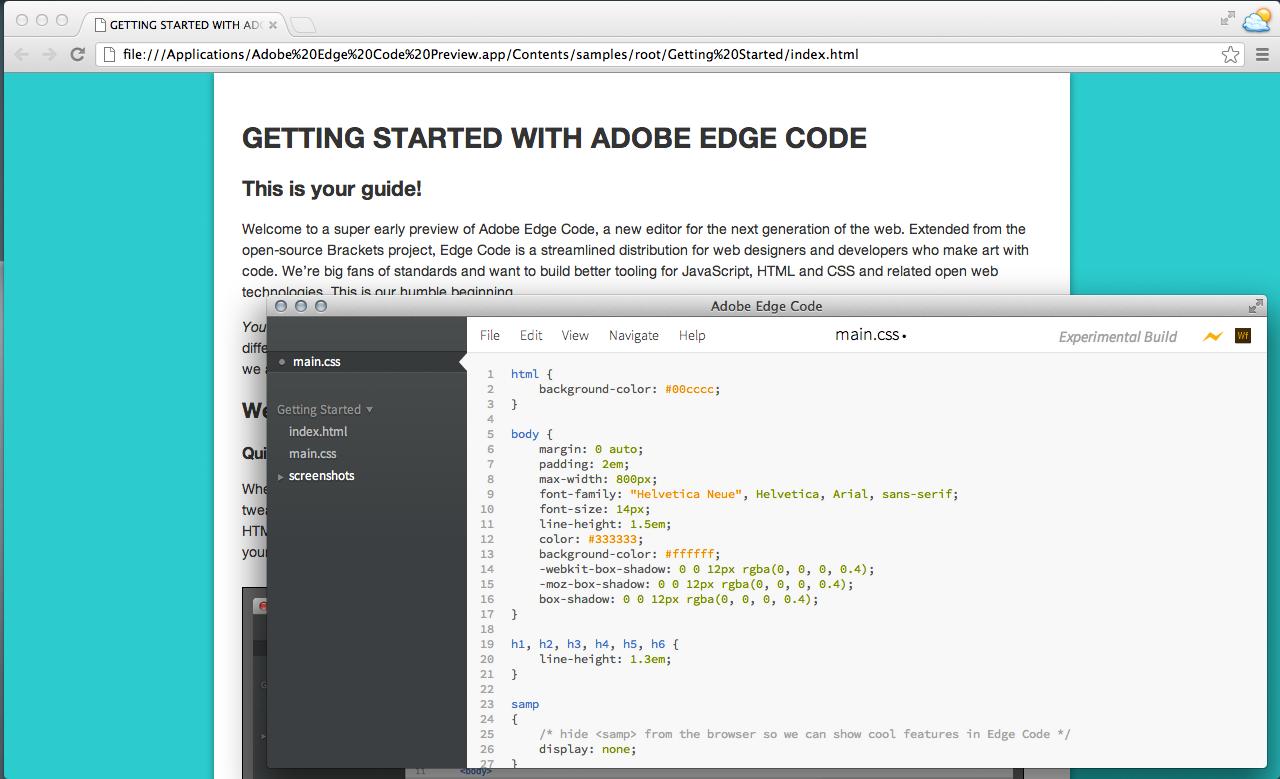Open Chrome's settings hamburger icon
This screenshot has height=779, width=1280.
(x=1262, y=54)
